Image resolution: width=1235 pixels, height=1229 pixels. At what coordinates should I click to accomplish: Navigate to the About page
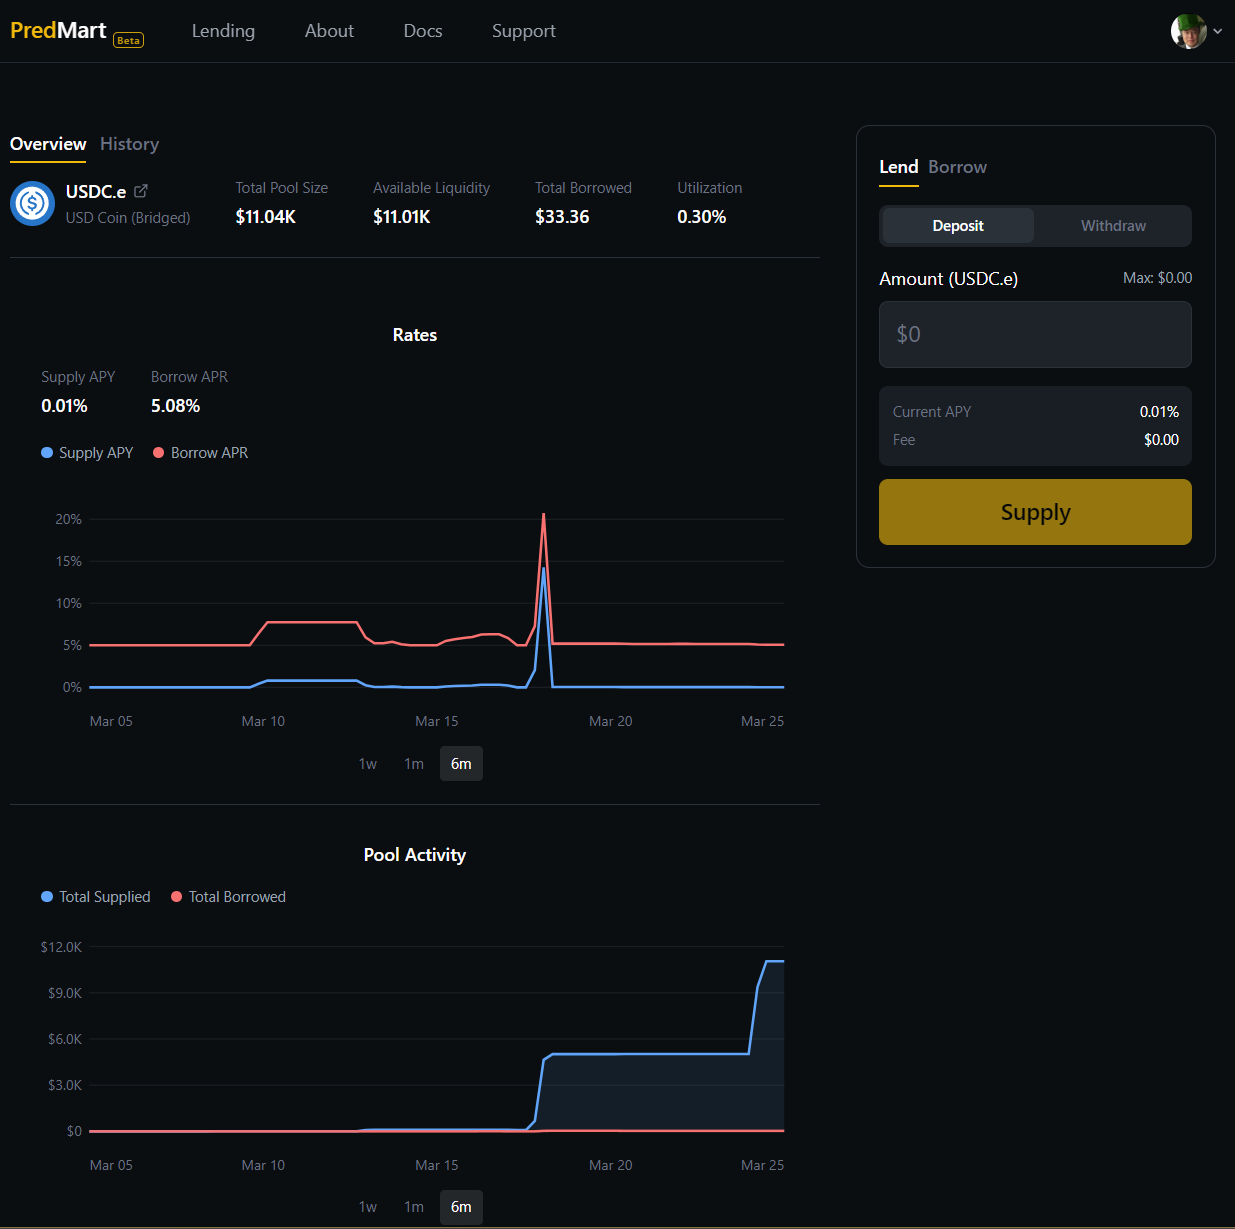point(329,31)
